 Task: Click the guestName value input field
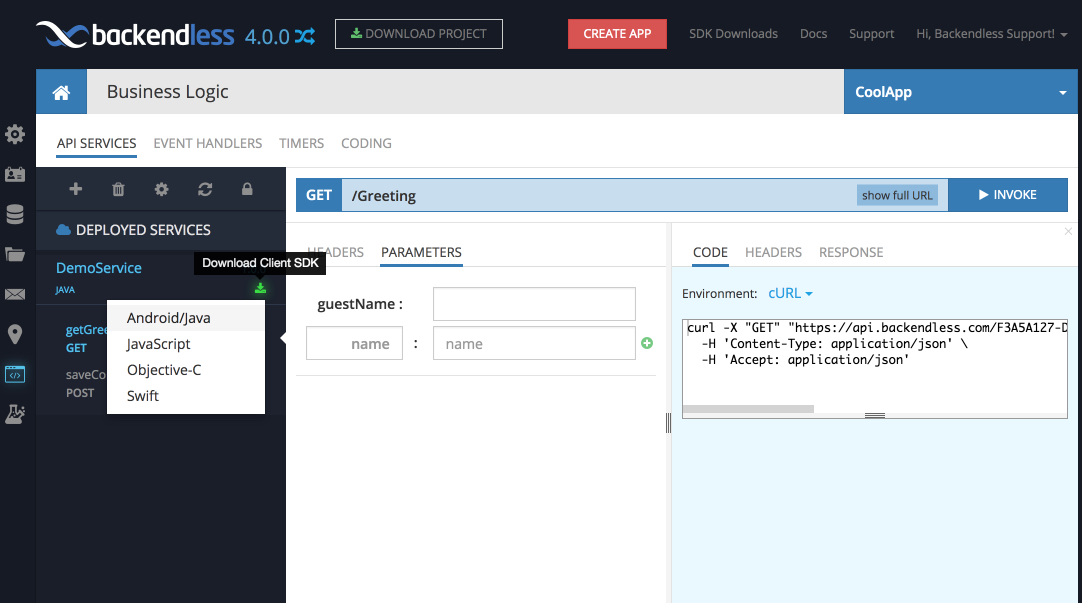pos(534,304)
